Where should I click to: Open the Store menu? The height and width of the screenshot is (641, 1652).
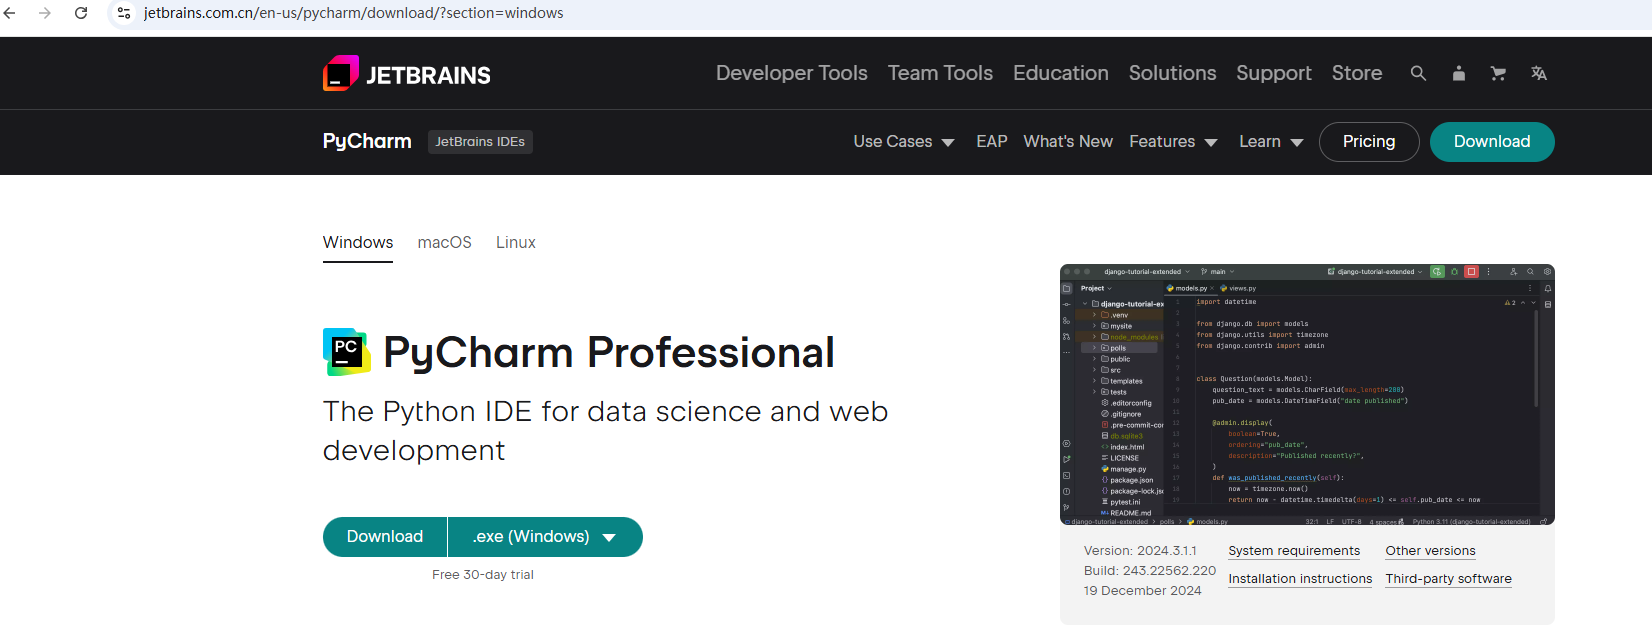point(1357,73)
